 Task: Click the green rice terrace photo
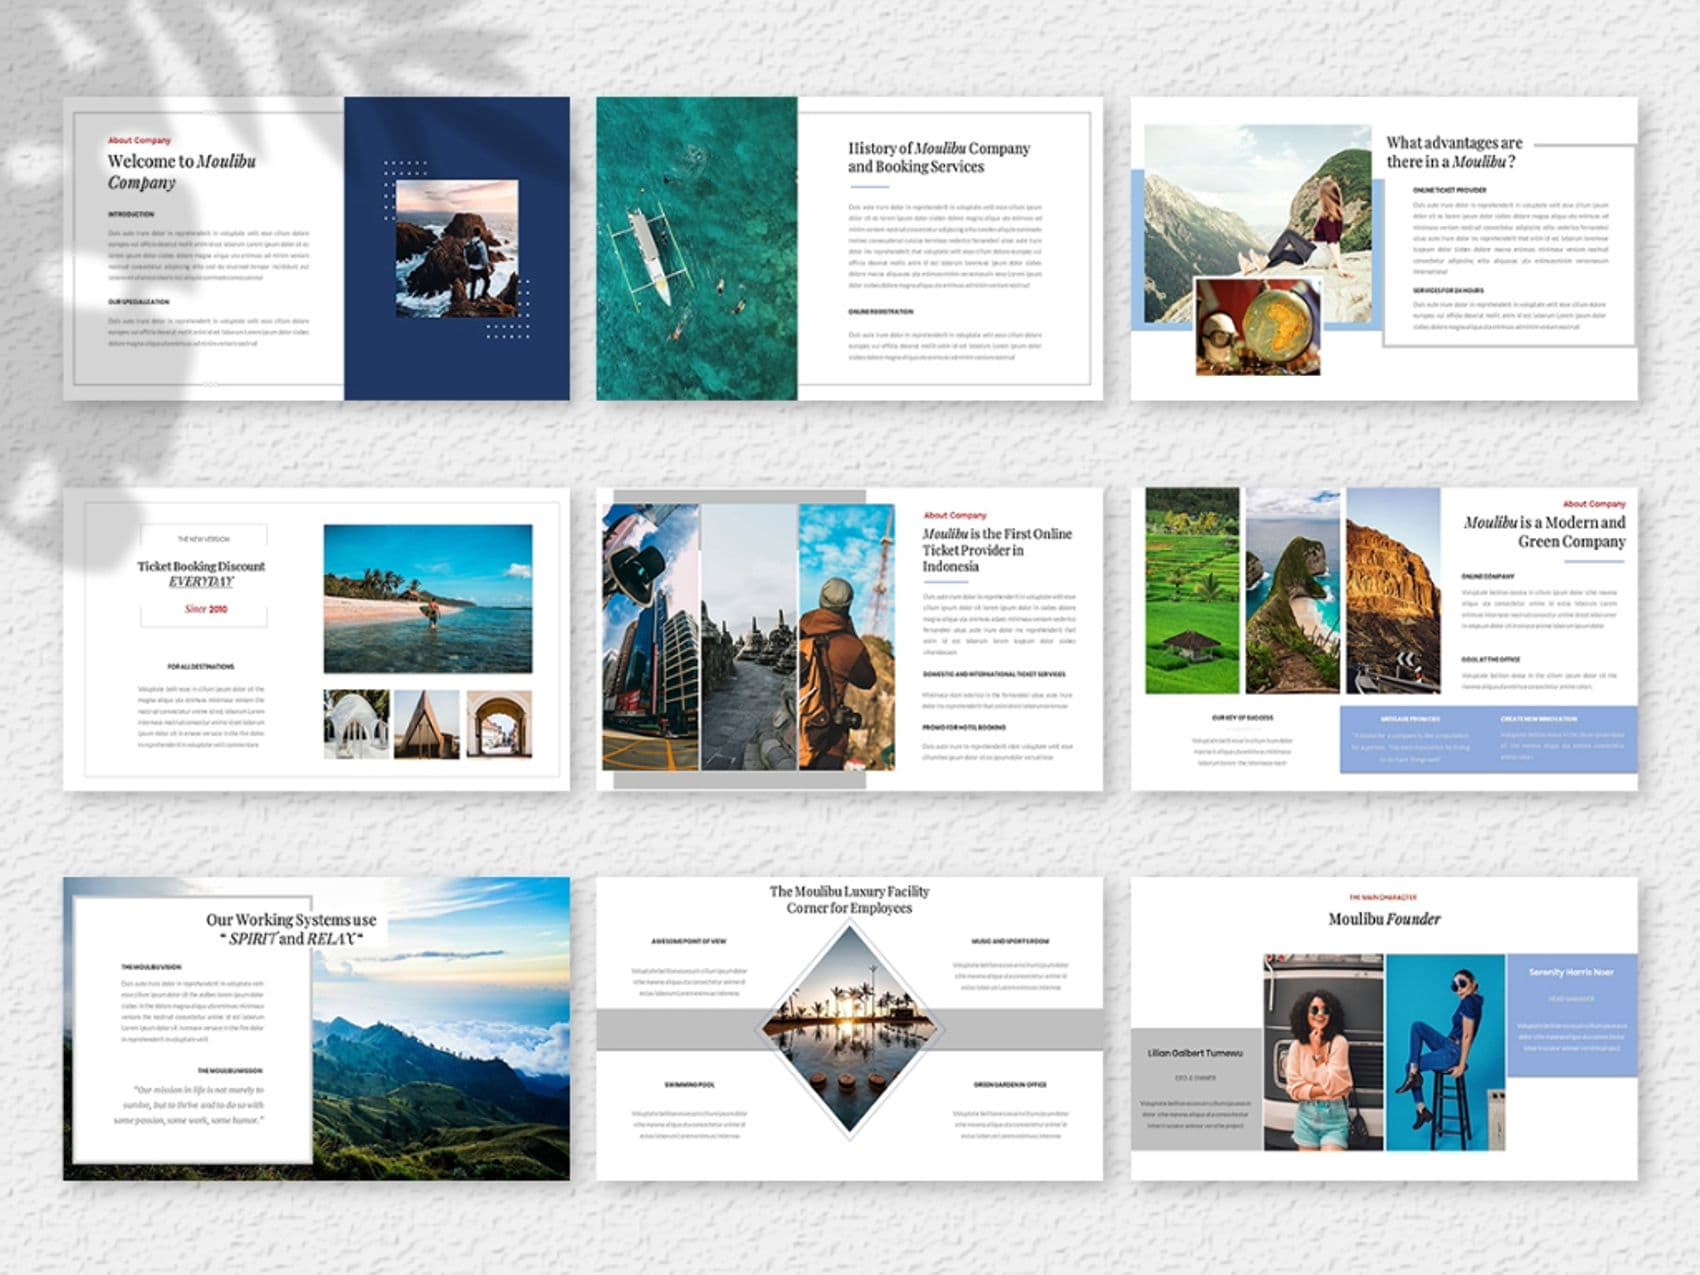[x=1191, y=591]
